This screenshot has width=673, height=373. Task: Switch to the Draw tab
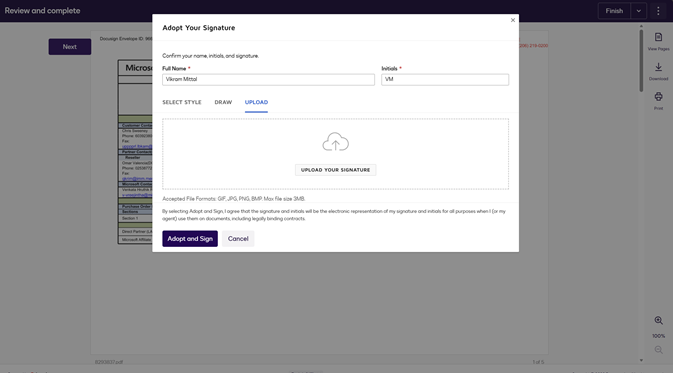223,102
